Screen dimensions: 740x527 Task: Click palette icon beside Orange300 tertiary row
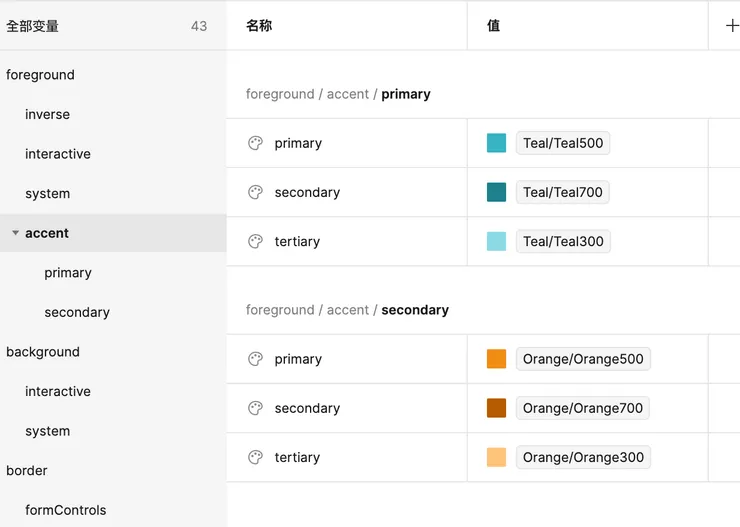255,457
